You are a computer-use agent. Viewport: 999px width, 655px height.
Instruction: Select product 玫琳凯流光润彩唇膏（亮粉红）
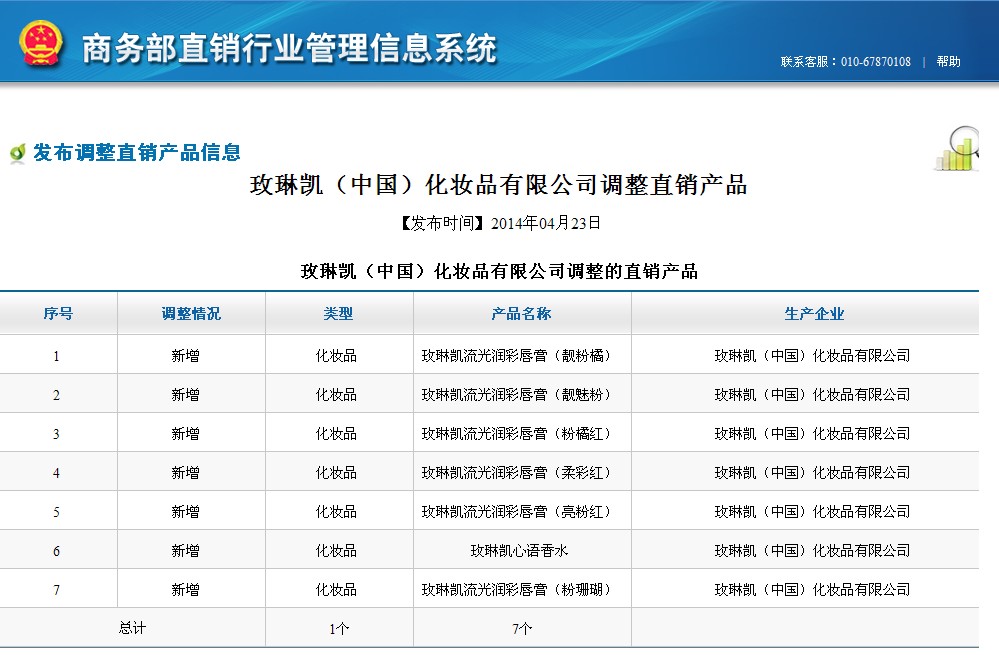(516, 512)
